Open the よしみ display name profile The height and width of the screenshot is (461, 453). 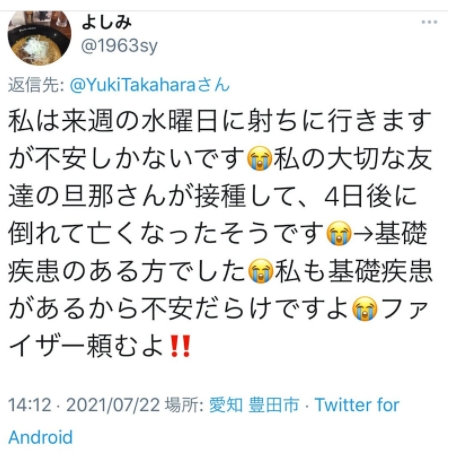pos(106,23)
